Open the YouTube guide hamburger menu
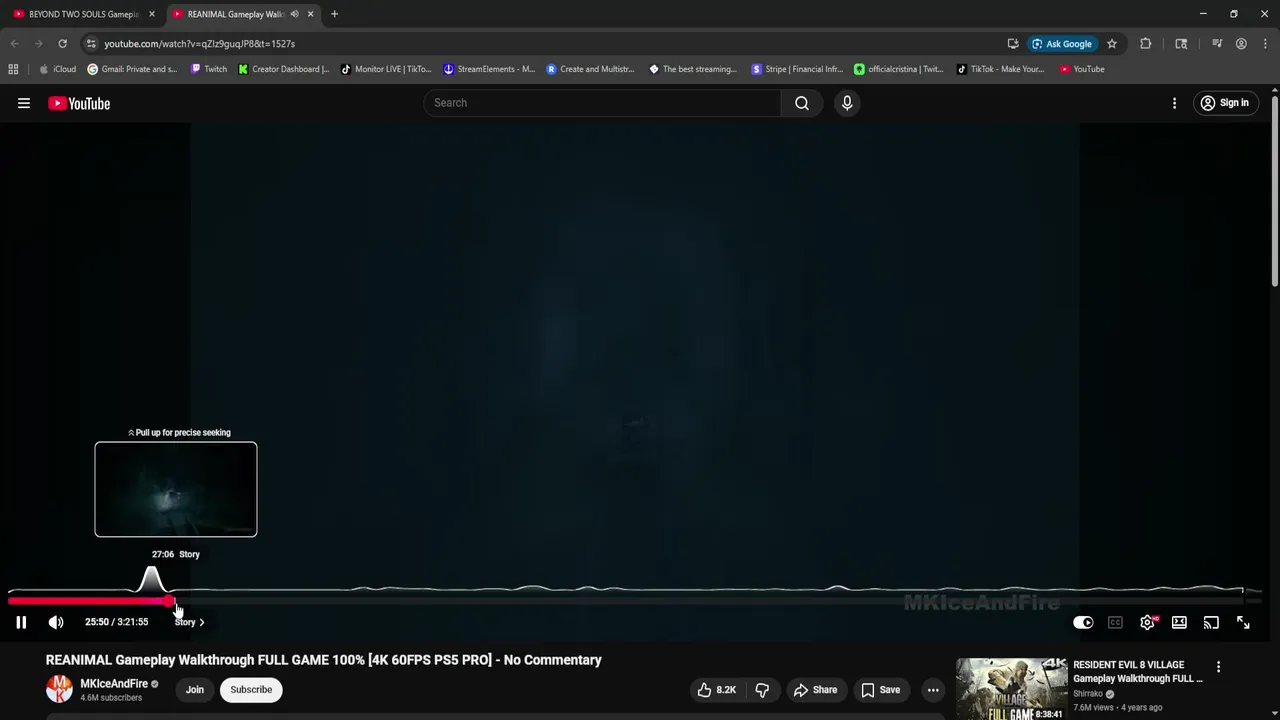Image resolution: width=1280 pixels, height=720 pixels. pos(24,103)
